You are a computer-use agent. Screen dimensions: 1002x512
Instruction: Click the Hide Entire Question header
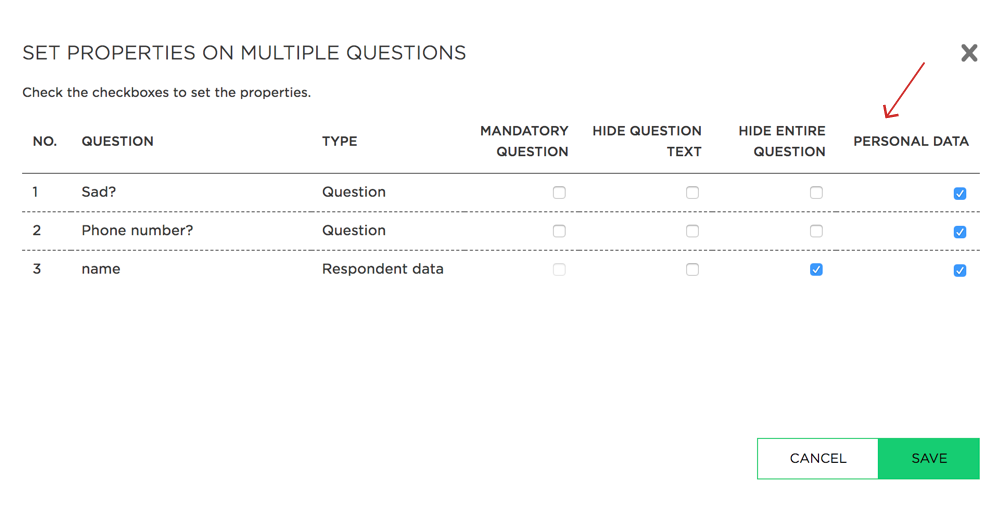782,141
